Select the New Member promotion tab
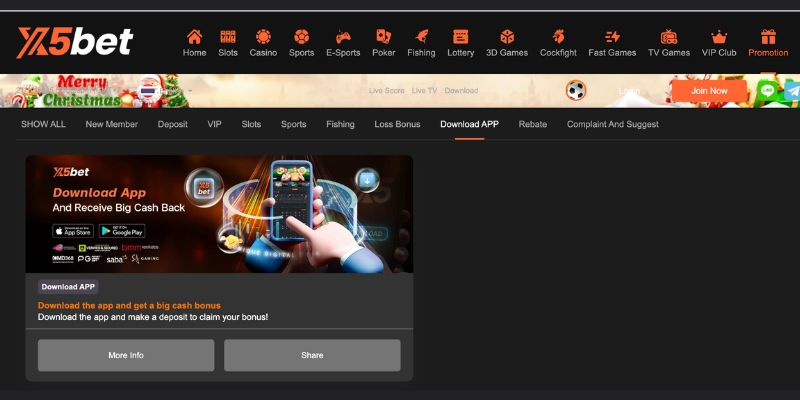 click(x=110, y=124)
